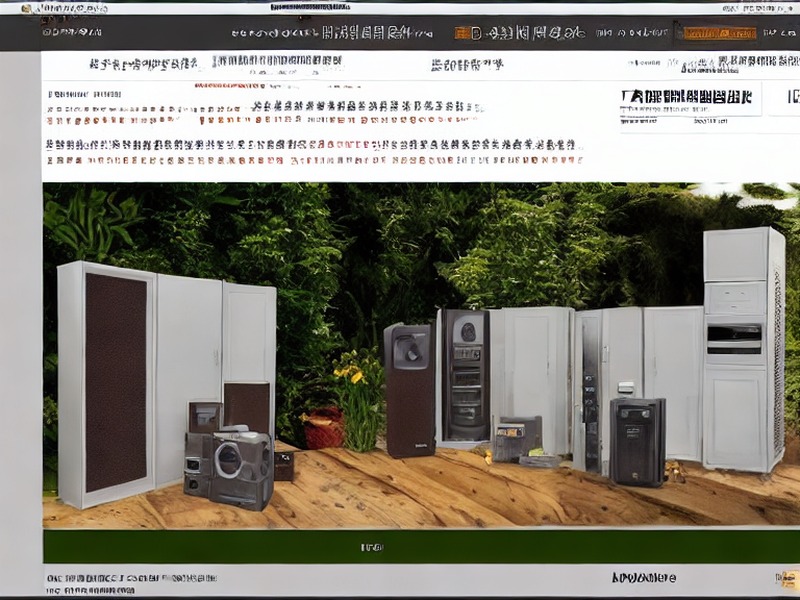800x600 pixels.
Task: Click the small orange icon in the dark header
Action: tap(462, 33)
